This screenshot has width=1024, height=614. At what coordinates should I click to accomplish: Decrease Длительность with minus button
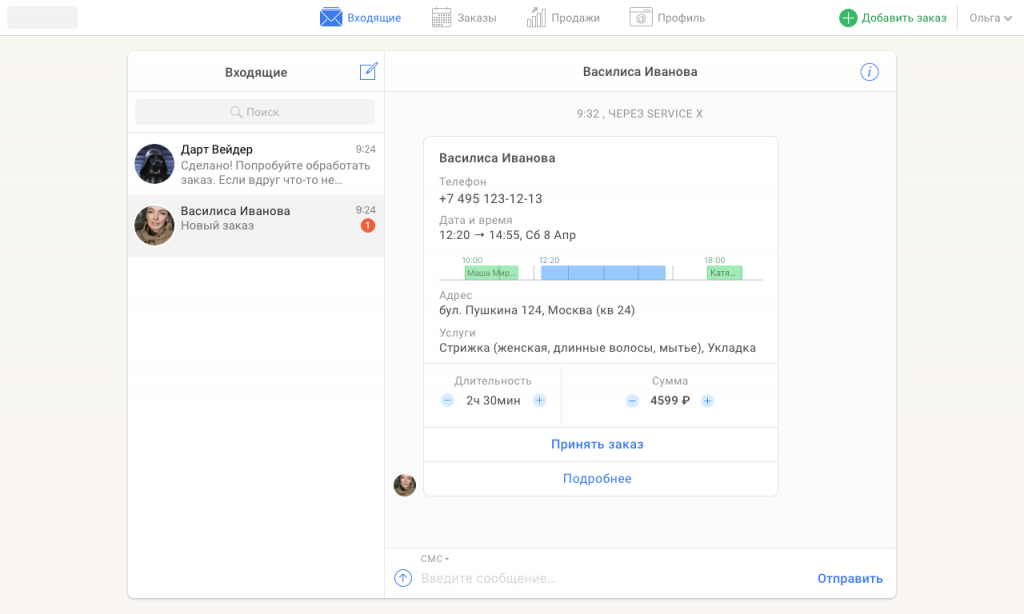click(447, 400)
